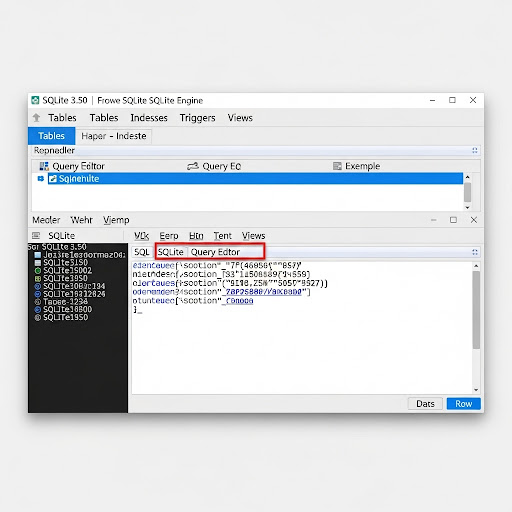
Task: Click the green grid icon of SQLite3950
Action: coord(38,279)
